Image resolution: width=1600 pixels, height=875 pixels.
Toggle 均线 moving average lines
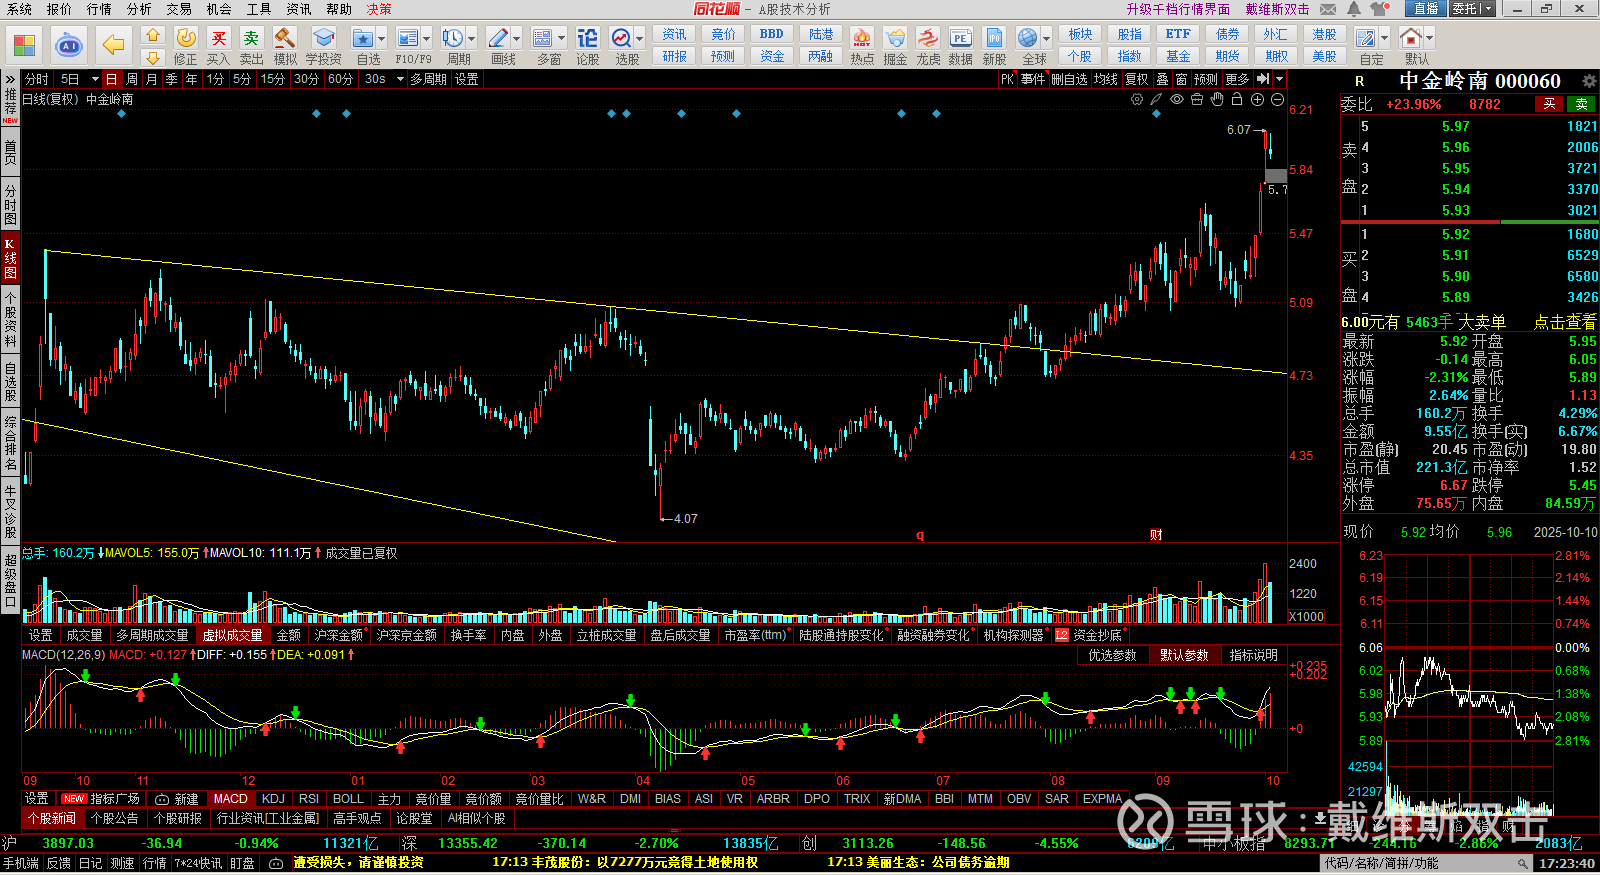[1106, 79]
